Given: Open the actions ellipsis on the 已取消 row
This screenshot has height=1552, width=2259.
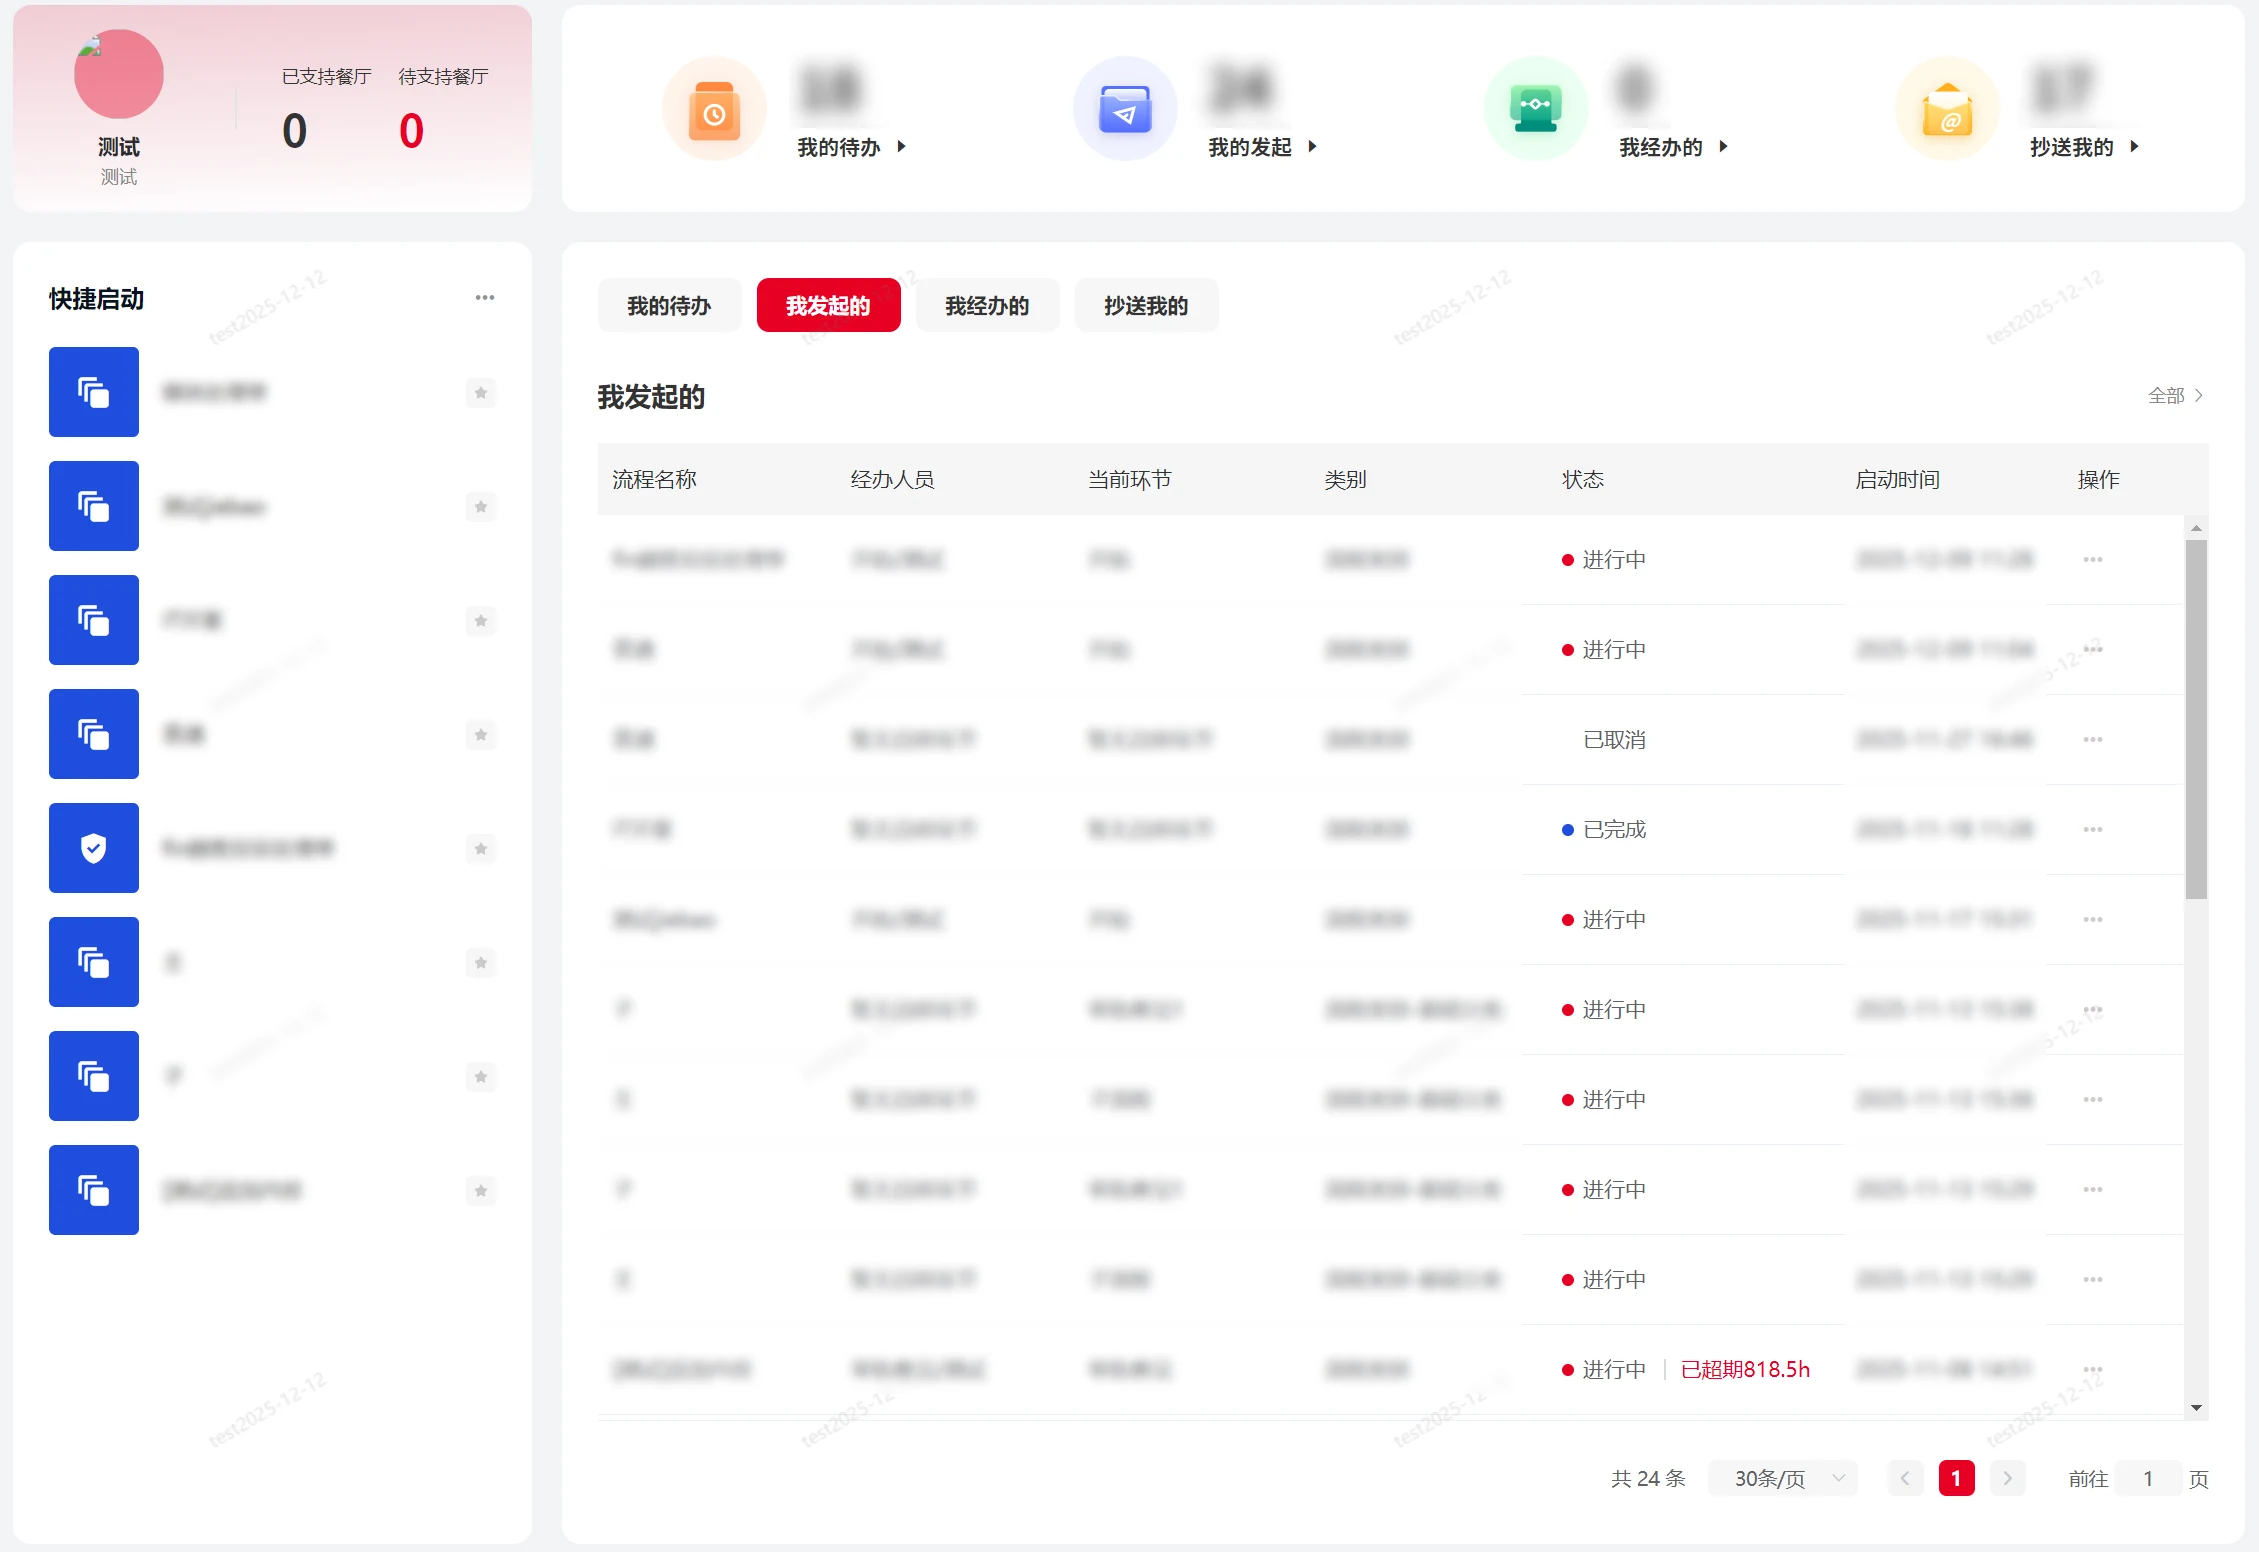Looking at the screenshot, I should (2093, 740).
